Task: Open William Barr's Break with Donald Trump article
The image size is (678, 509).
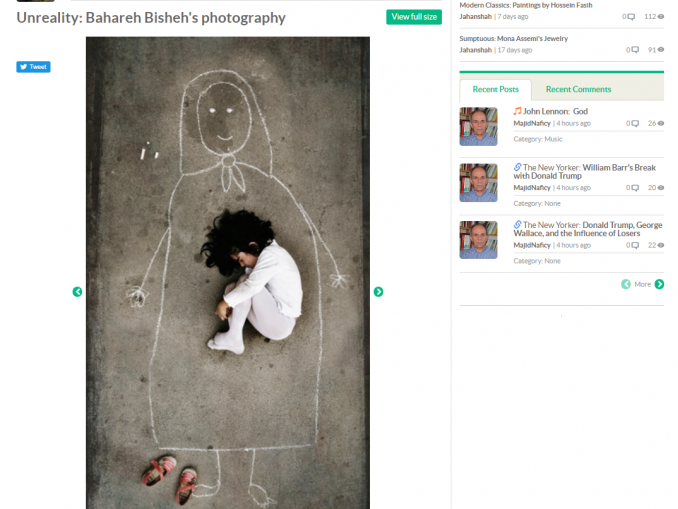Action: click(x=585, y=172)
